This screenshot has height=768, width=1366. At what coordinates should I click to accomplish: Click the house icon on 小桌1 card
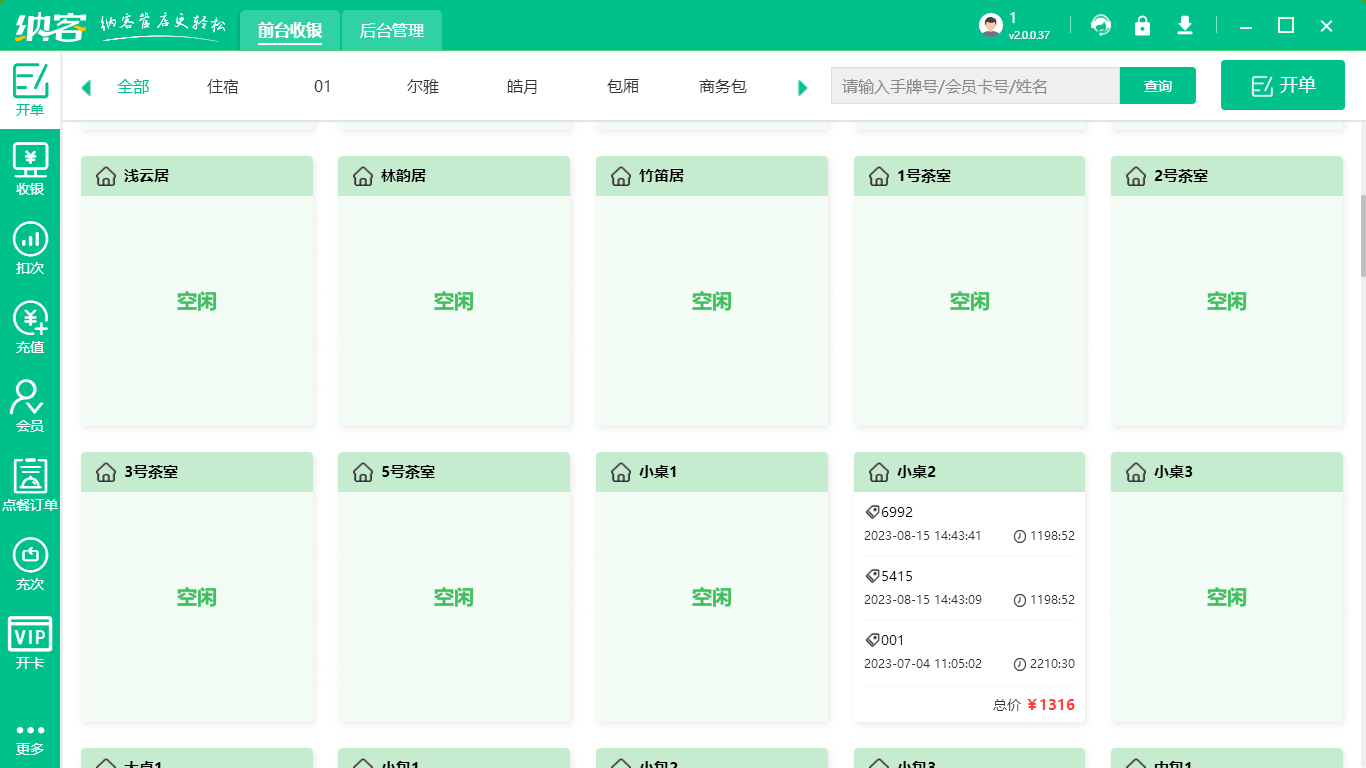click(621, 472)
